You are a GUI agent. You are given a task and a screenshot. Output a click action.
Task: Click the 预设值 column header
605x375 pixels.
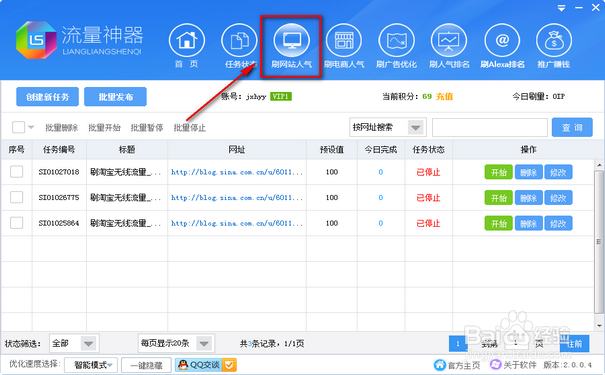(x=332, y=149)
